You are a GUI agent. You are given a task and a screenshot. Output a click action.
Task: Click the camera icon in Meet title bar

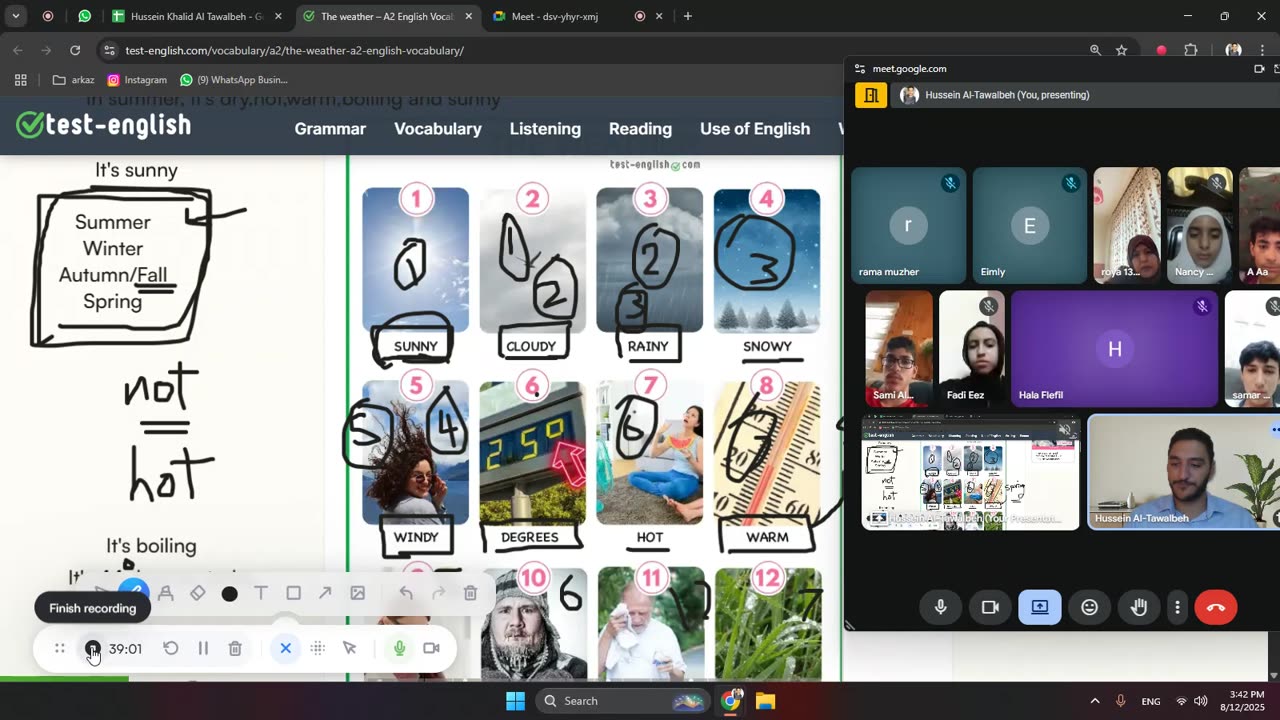pyautogui.click(x=1259, y=69)
